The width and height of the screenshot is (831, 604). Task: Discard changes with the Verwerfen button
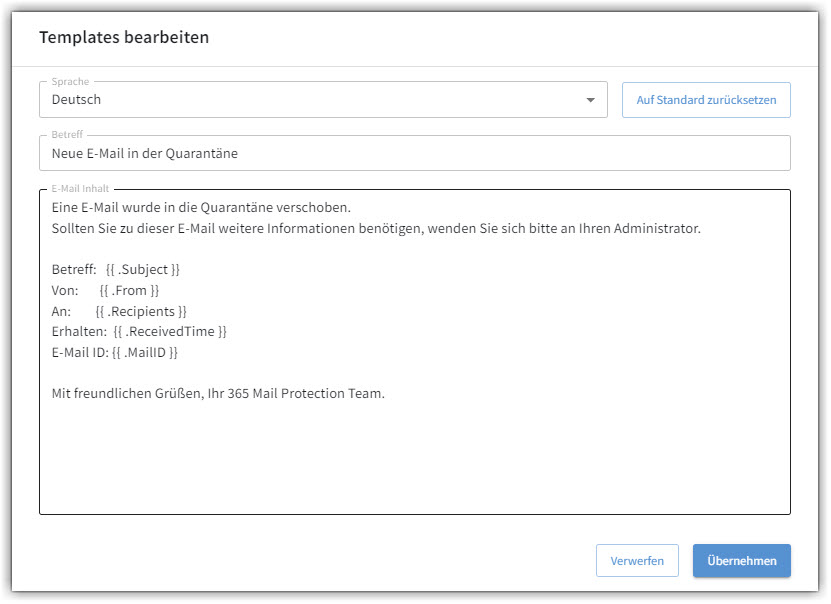coord(637,561)
